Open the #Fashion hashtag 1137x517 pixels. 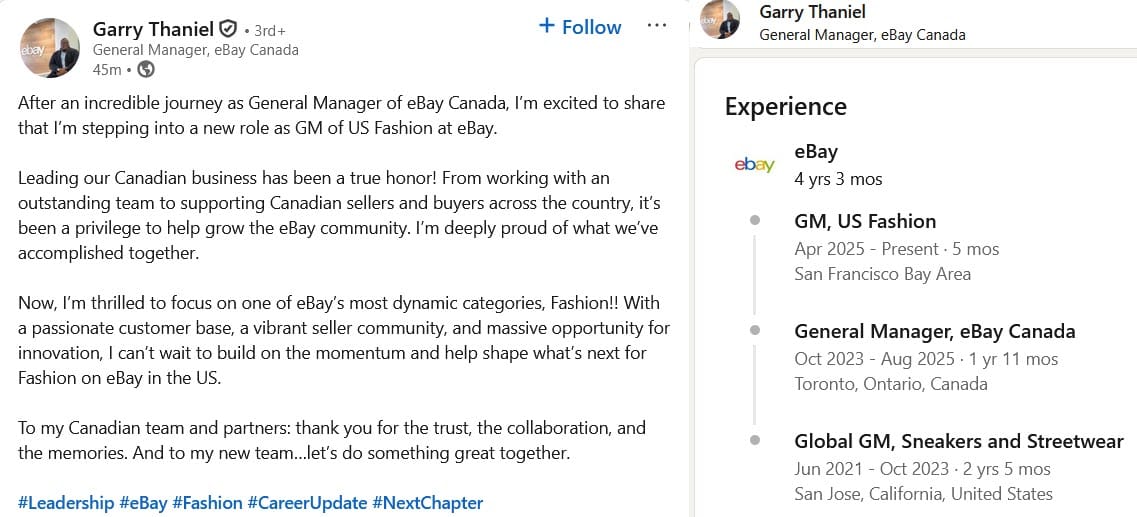click(207, 503)
